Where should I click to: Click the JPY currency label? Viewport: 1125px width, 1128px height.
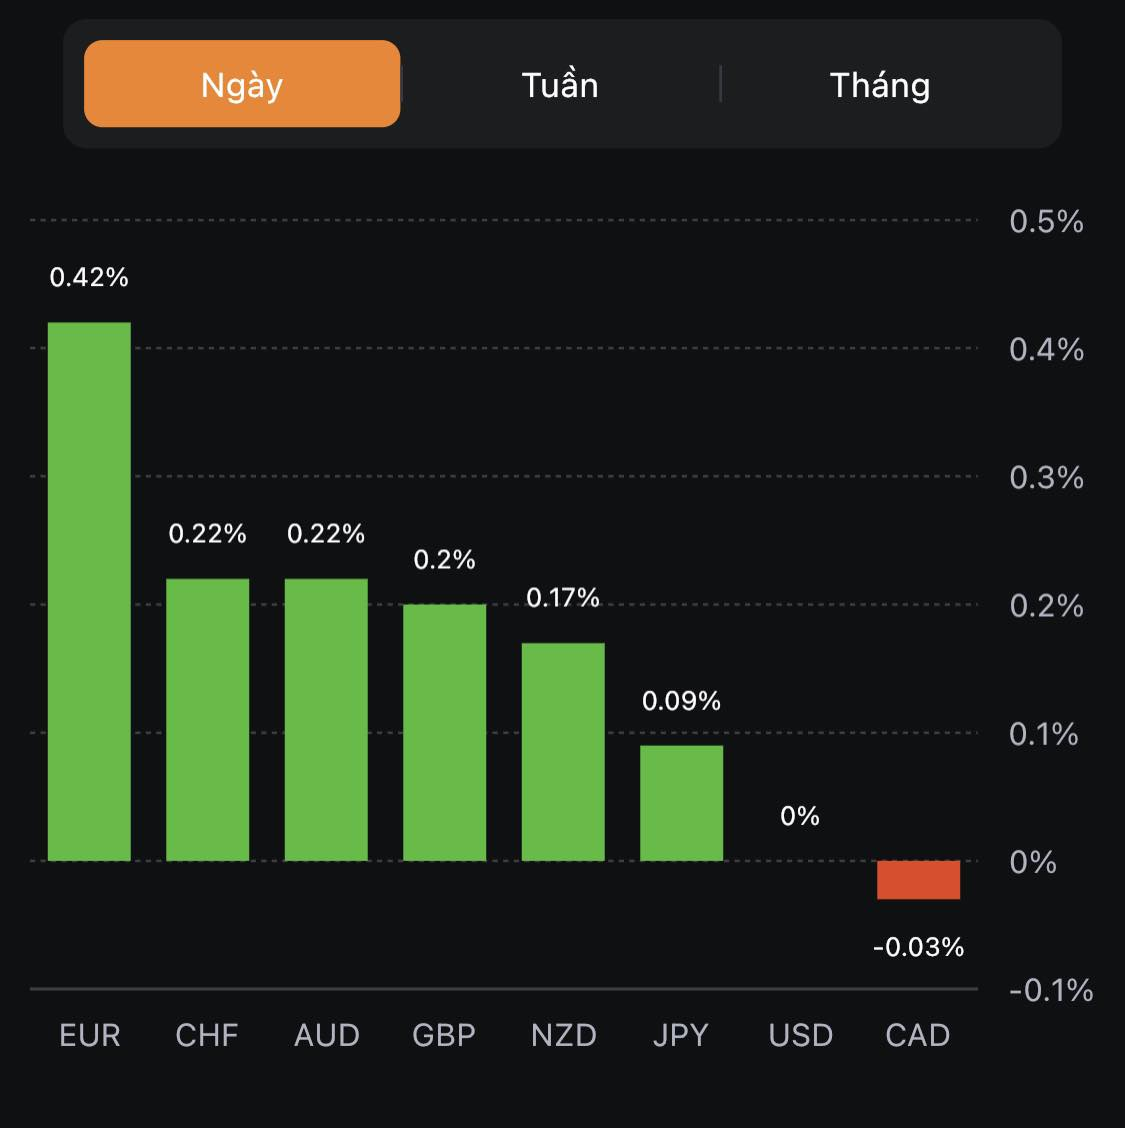(681, 1035)
